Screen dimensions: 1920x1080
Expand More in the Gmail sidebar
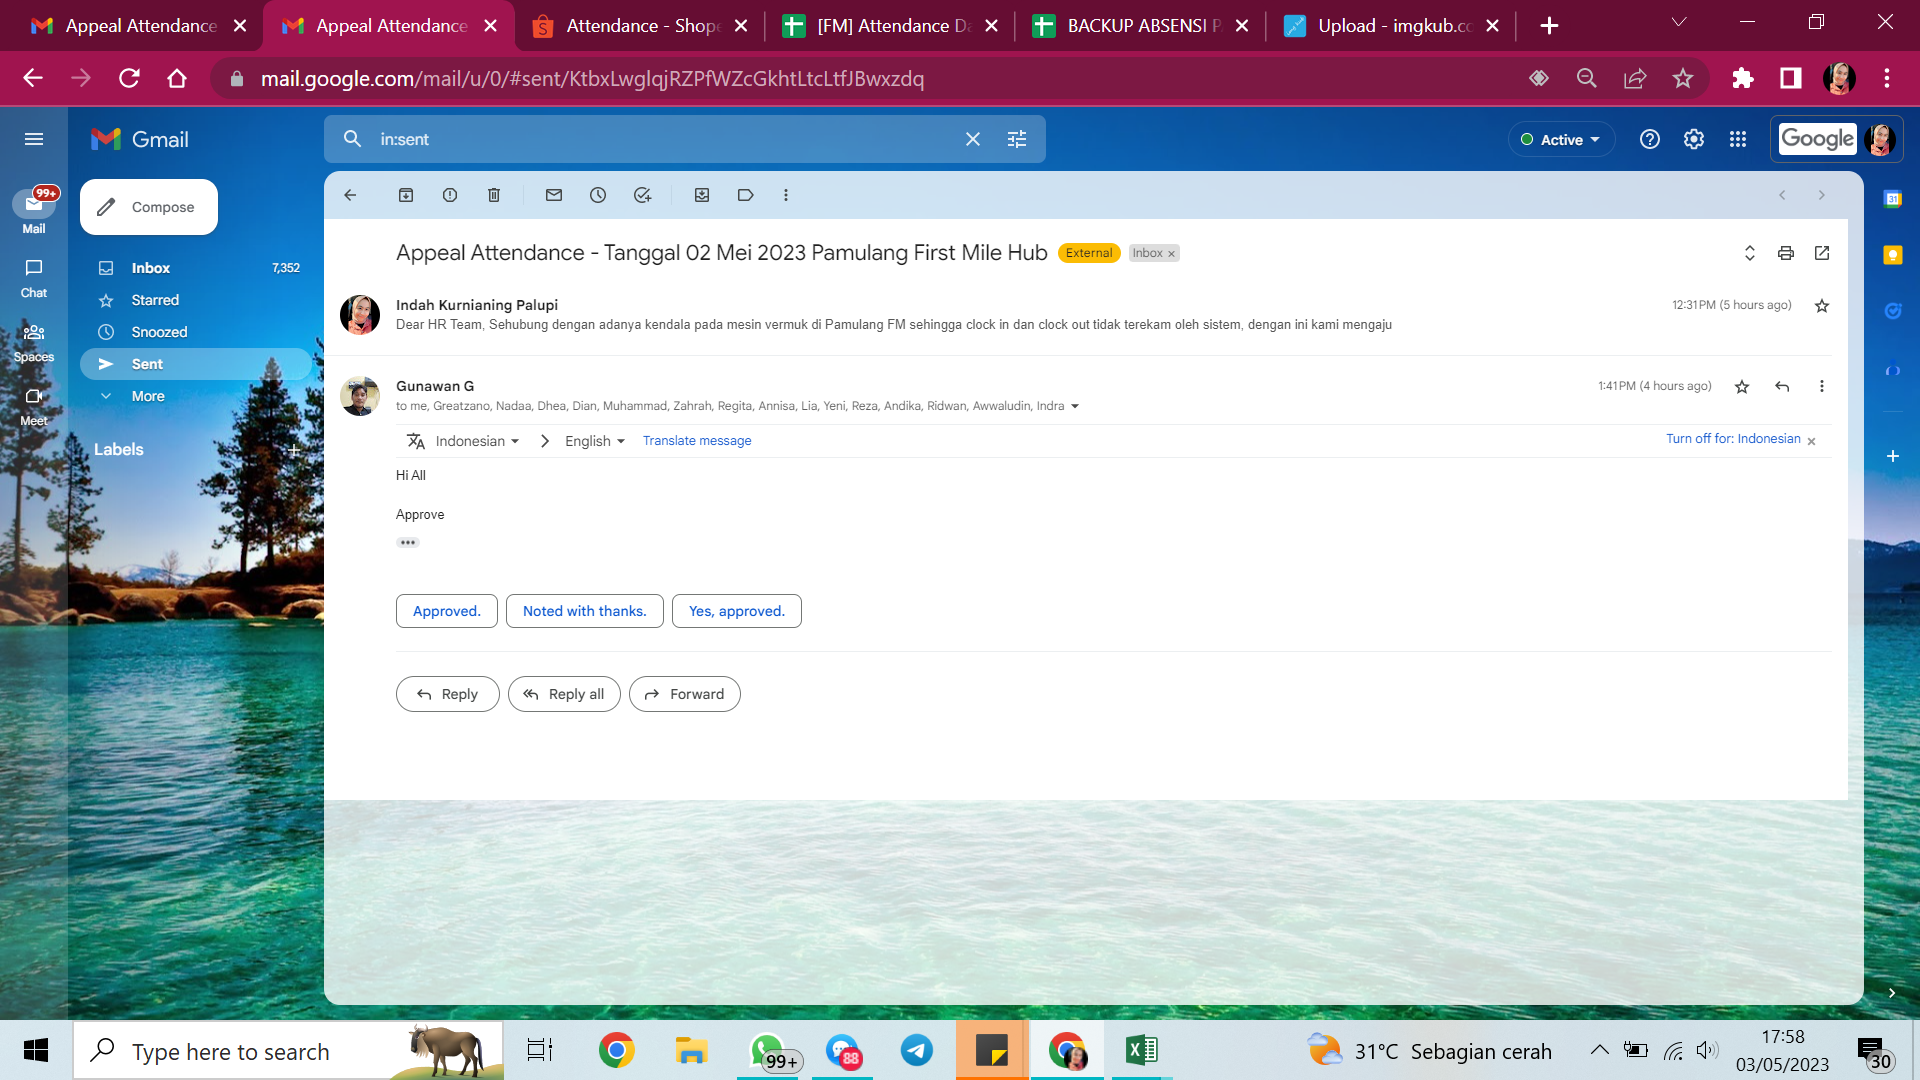pyautogui.click(x=147, y=396)
